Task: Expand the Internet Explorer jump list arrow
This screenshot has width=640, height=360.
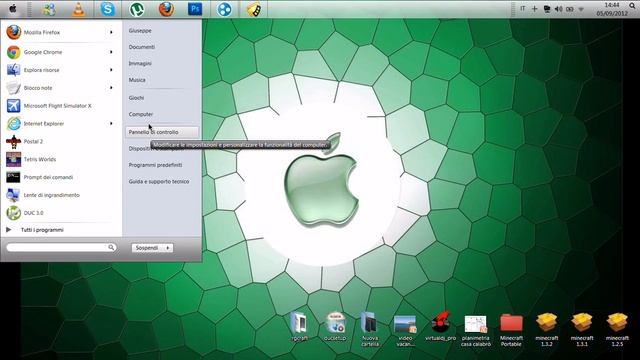Action: (x=111, y=124)
